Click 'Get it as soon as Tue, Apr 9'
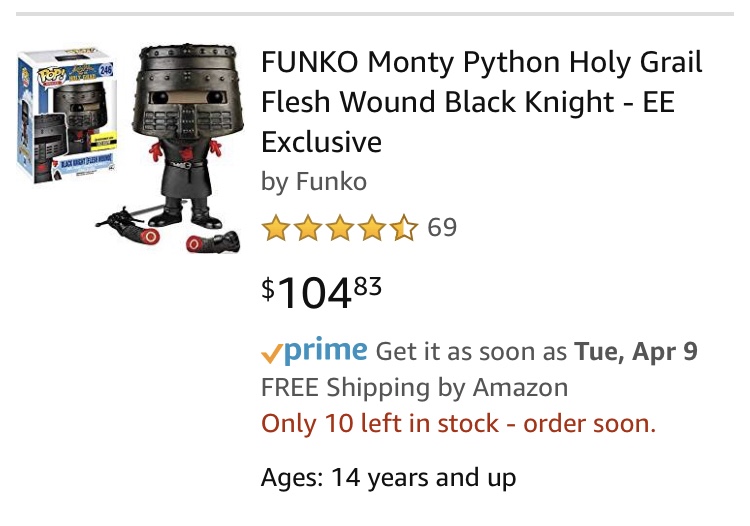The image size is (750, 526). pos(536,352)
